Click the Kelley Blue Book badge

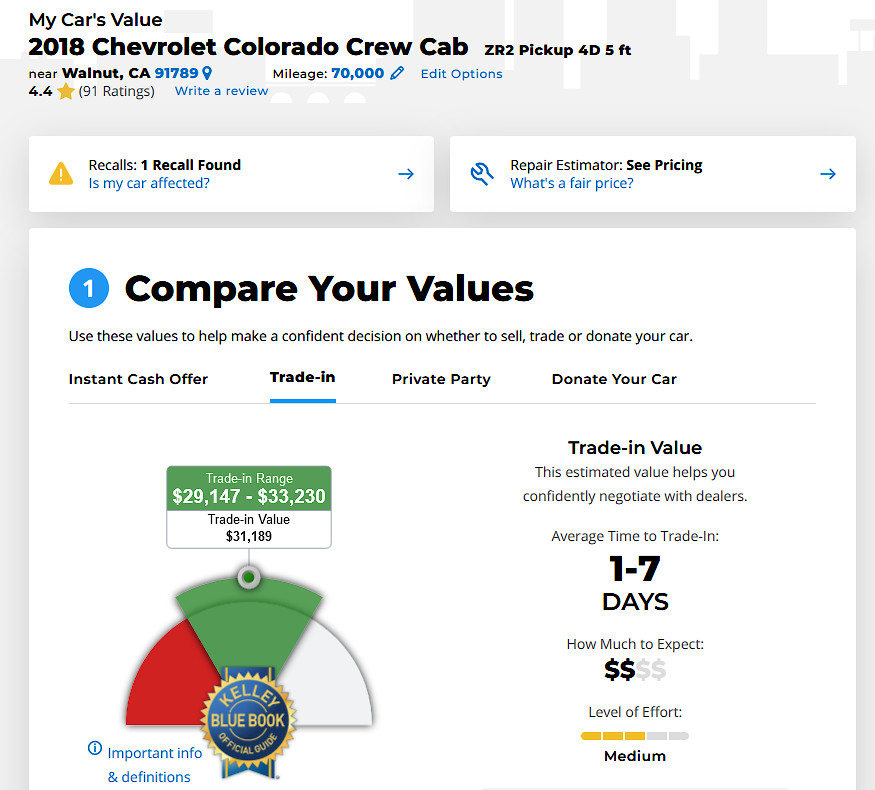(248, 721)
